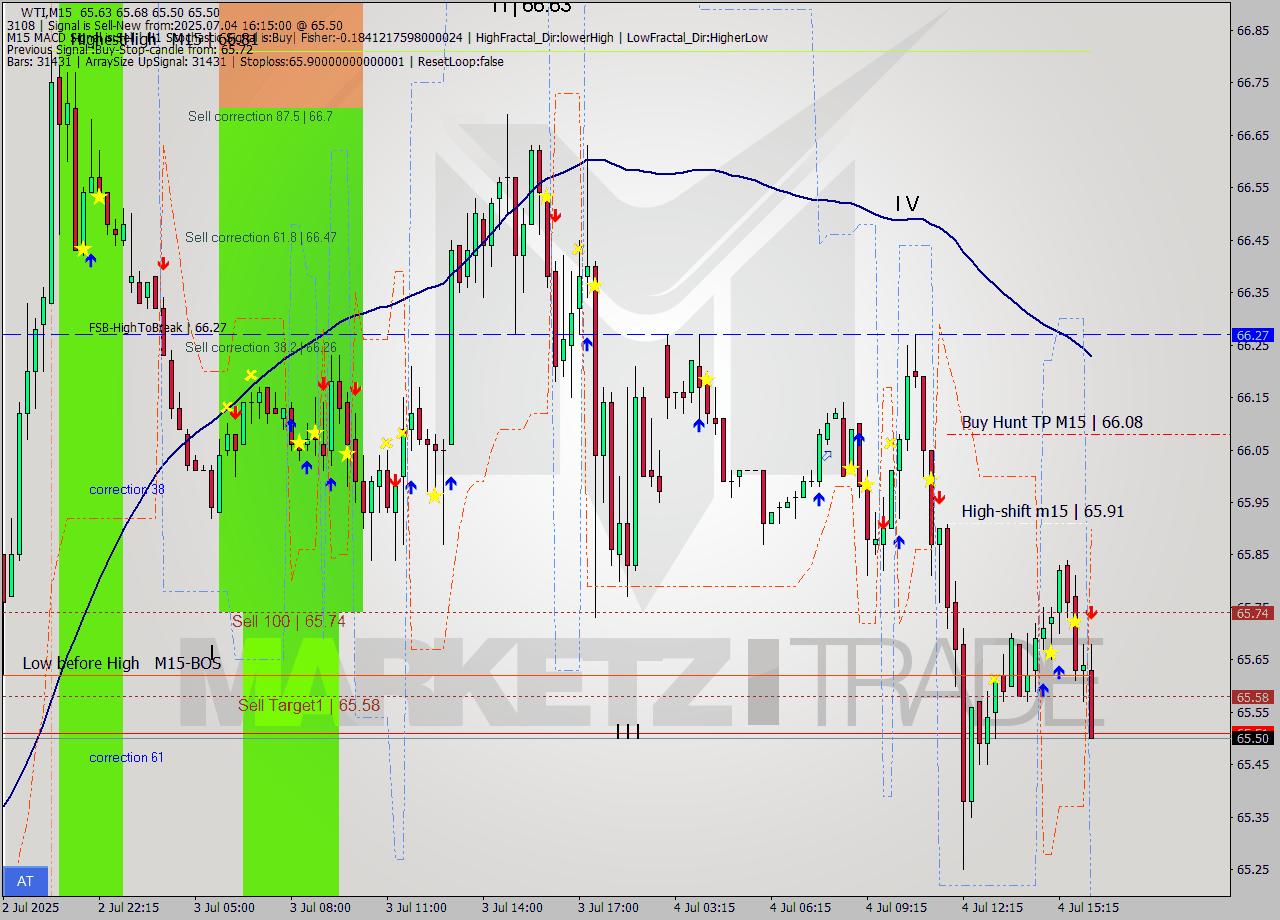Image resolution: width=1280 pixels, height=920 pixels.
Task: Click the red down arrow at the peak near 3 Jul 14:00
Action: [x=556, y=214]
